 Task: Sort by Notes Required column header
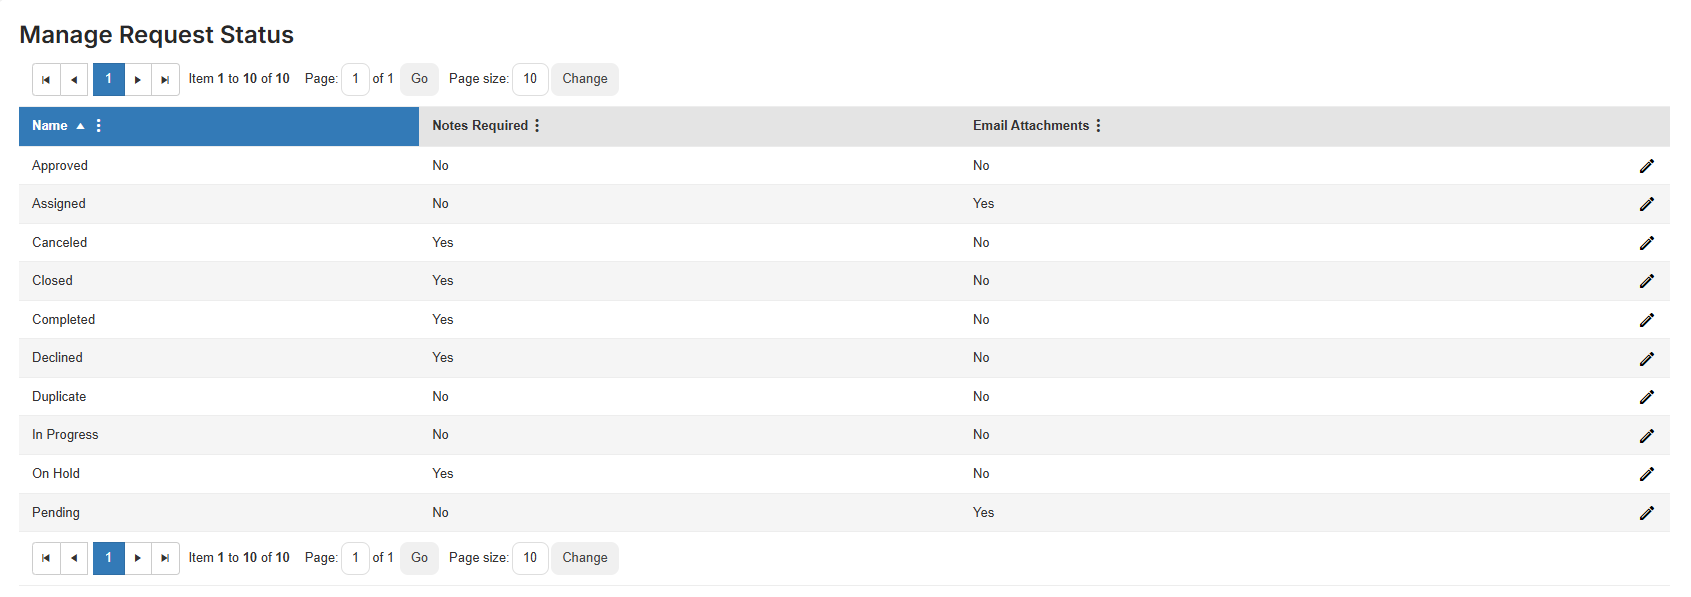[x=480, y=126]
